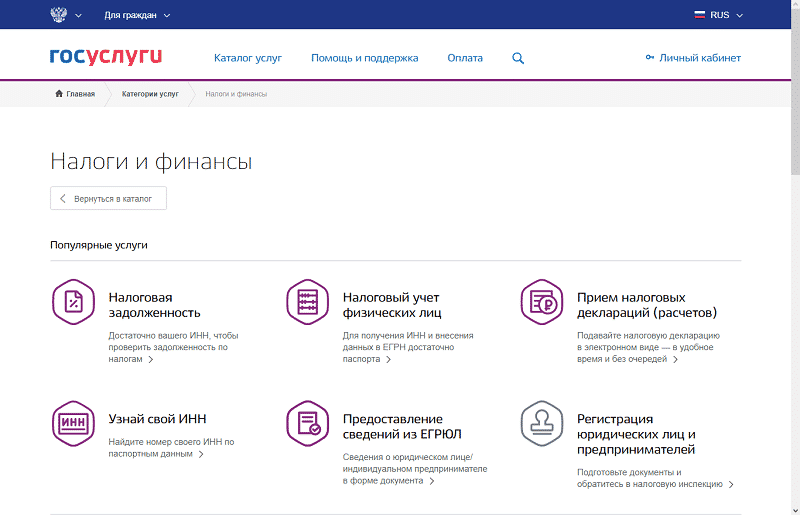Open the 'Личный кабинет' link
Viewport: 800px width, 515px height.
[699, 58]
